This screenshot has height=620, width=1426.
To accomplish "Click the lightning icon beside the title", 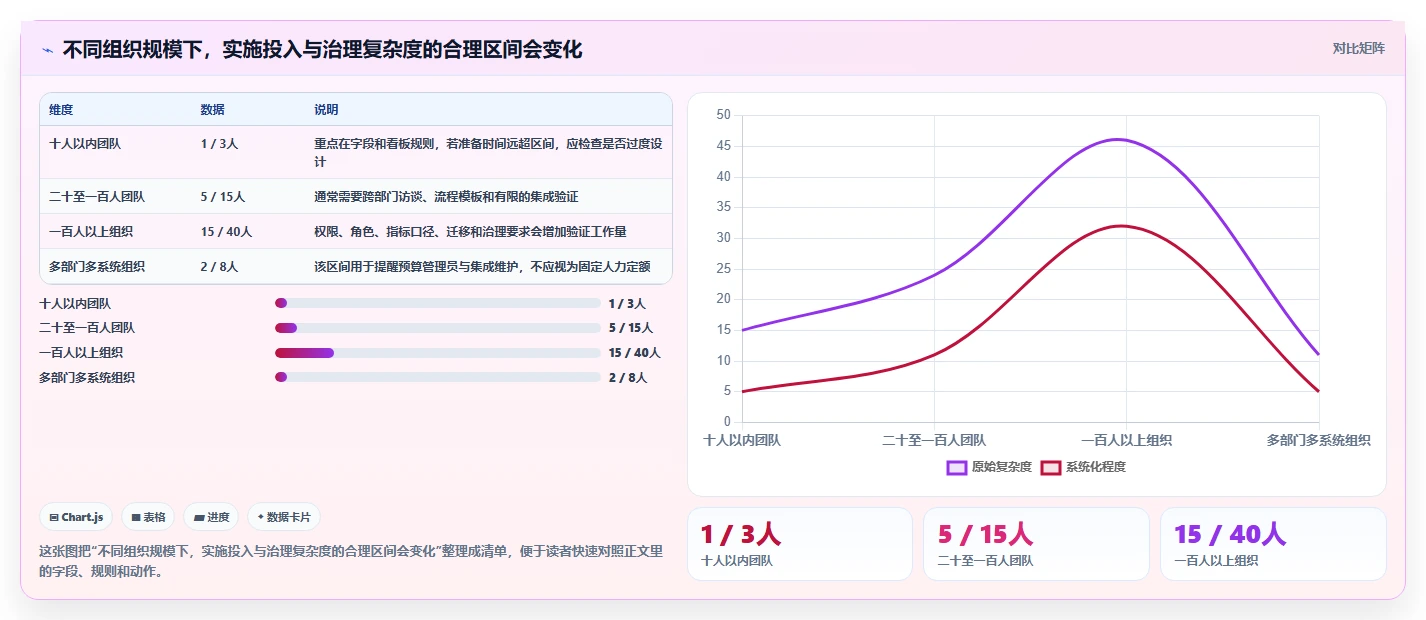I will pyautogui.click(x=48, y=50).
